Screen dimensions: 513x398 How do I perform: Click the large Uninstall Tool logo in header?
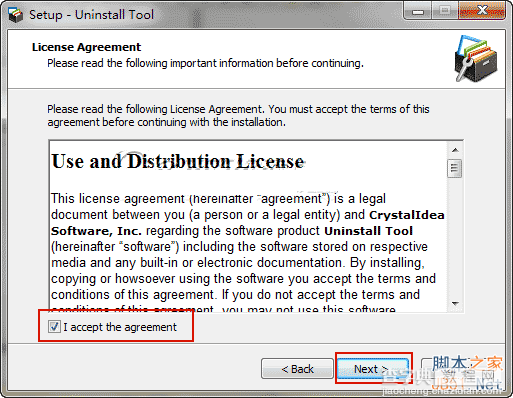pos(476,59)
